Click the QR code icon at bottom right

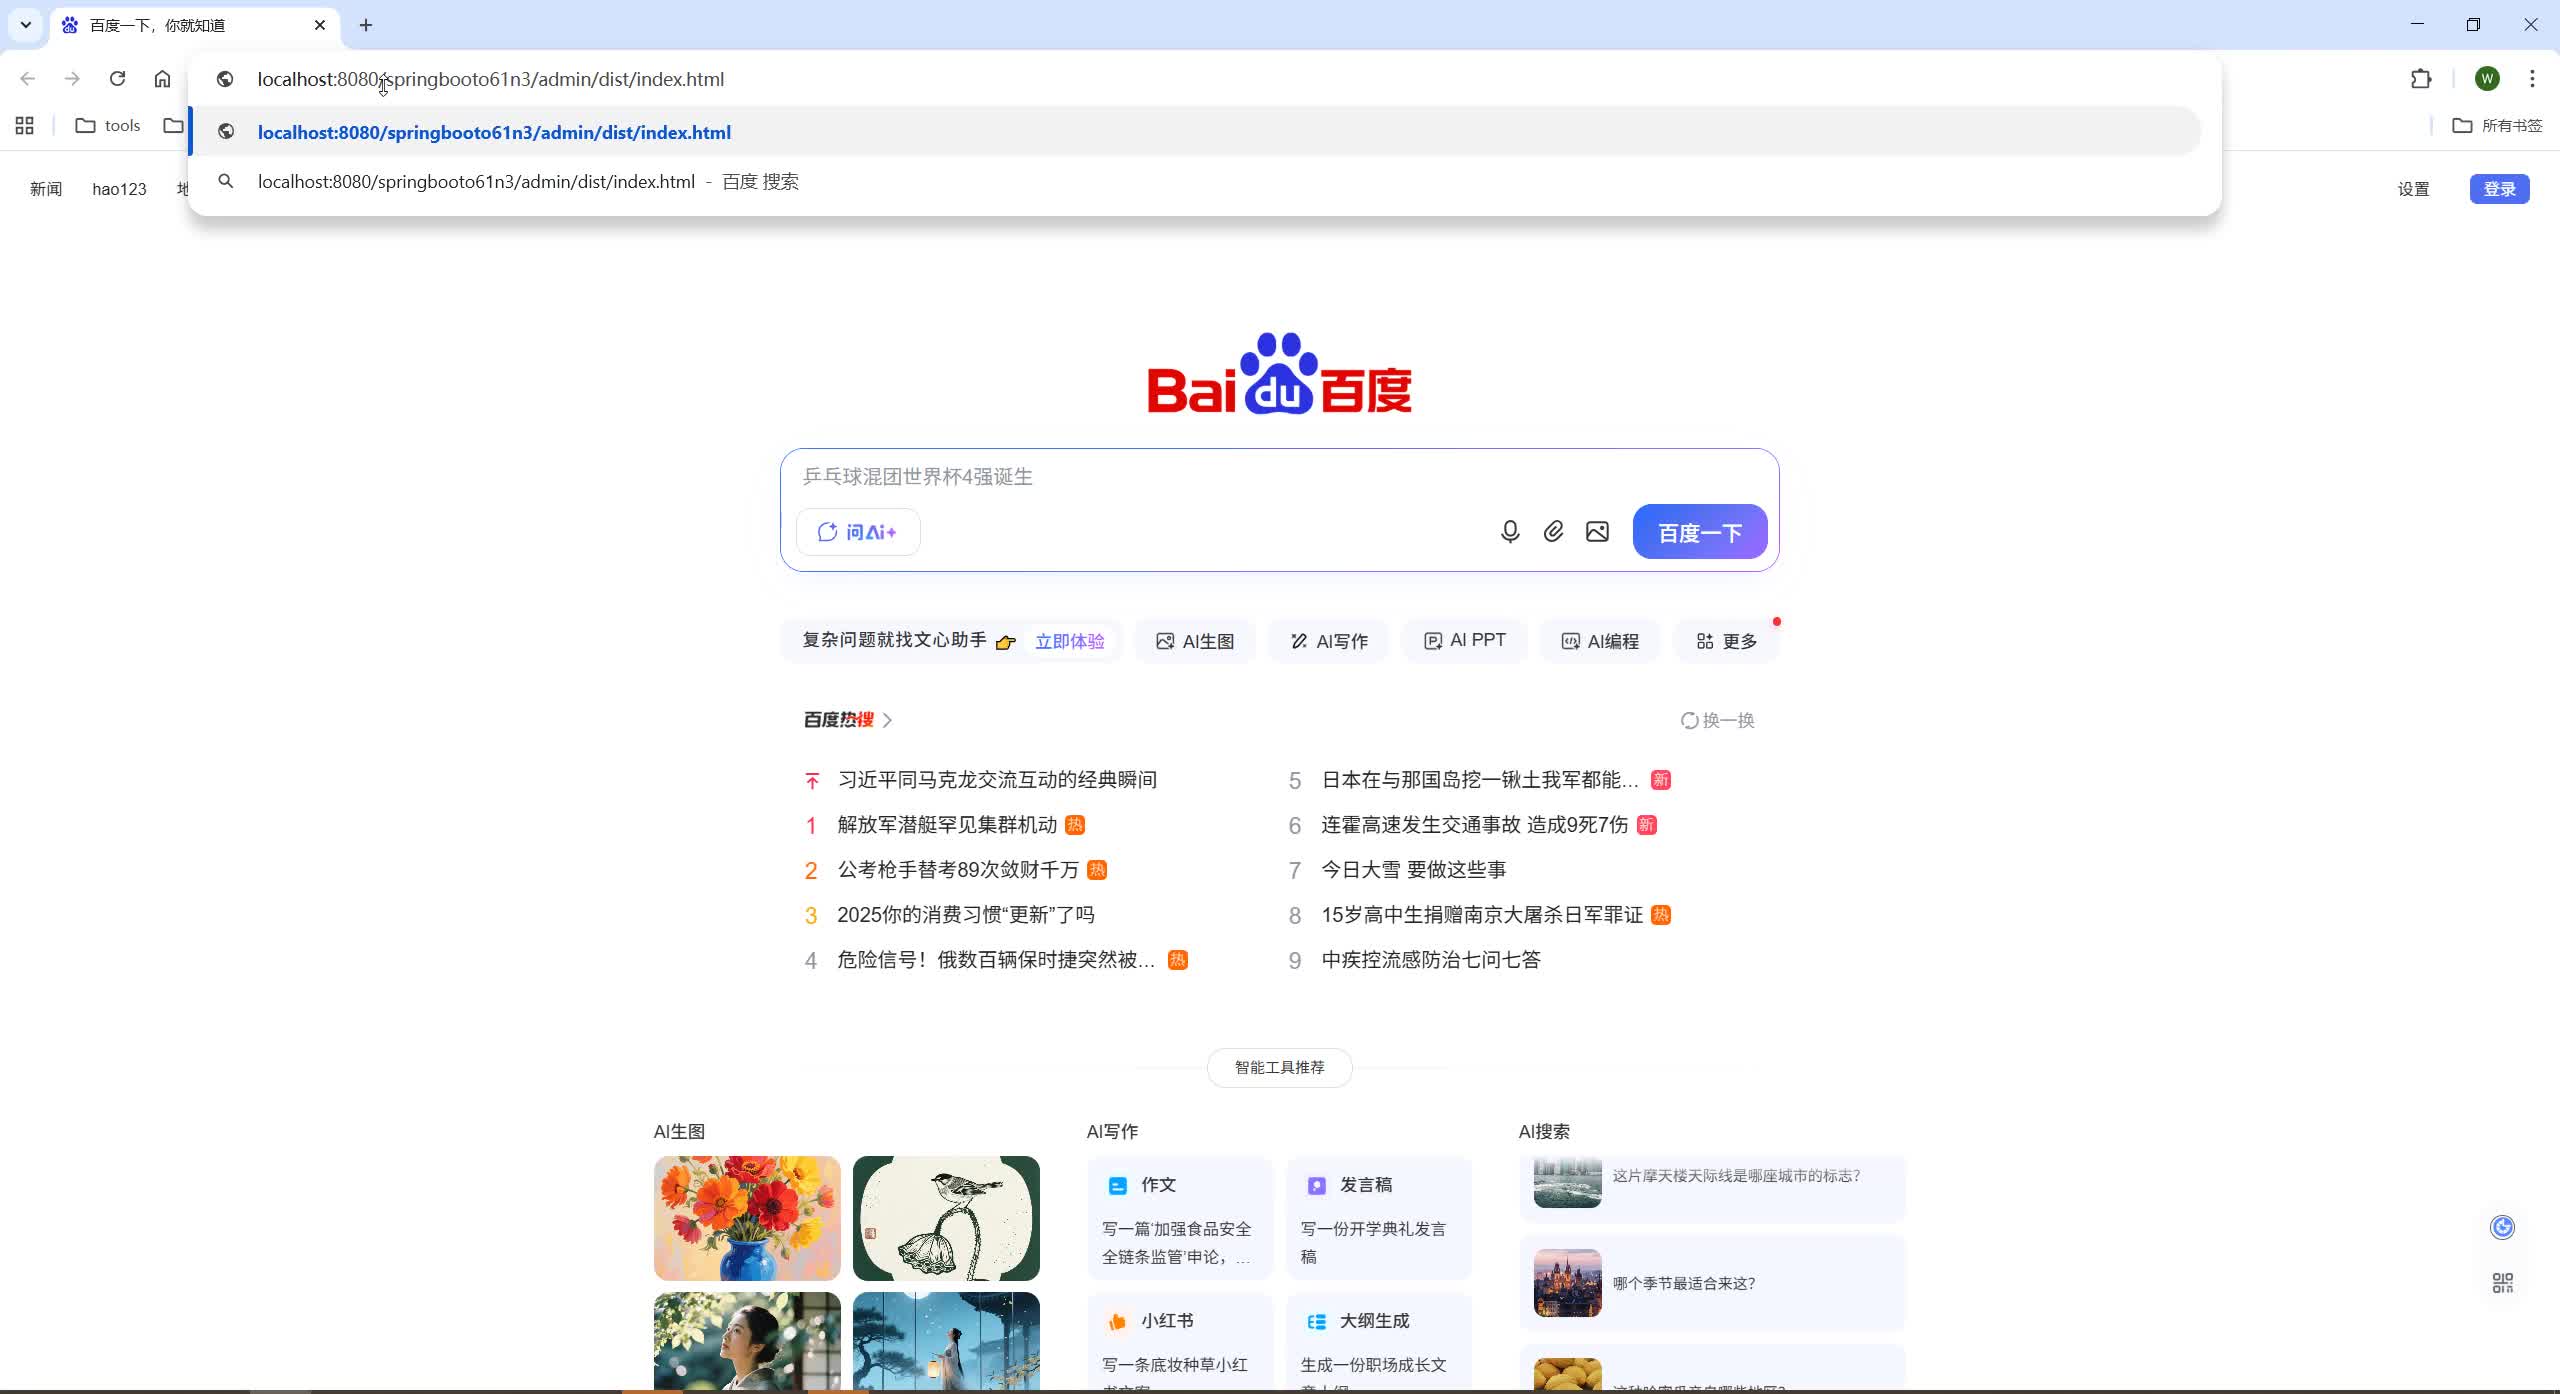[x=2502, y=1281]
